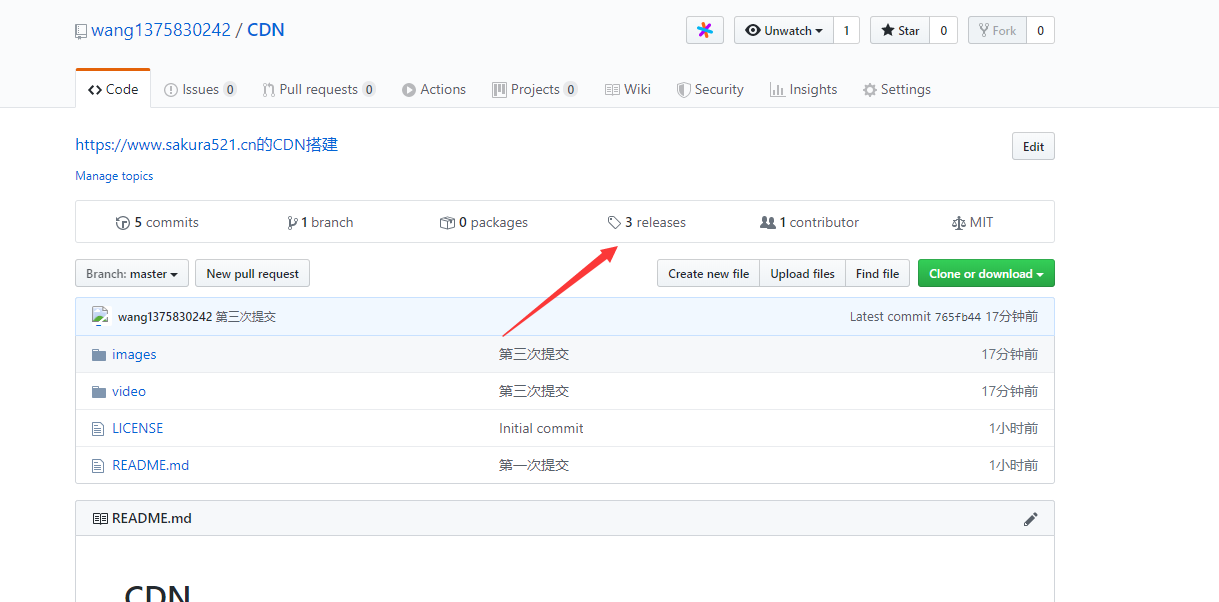Star this repository
The image size is (1219, 602).
point(900,30)
